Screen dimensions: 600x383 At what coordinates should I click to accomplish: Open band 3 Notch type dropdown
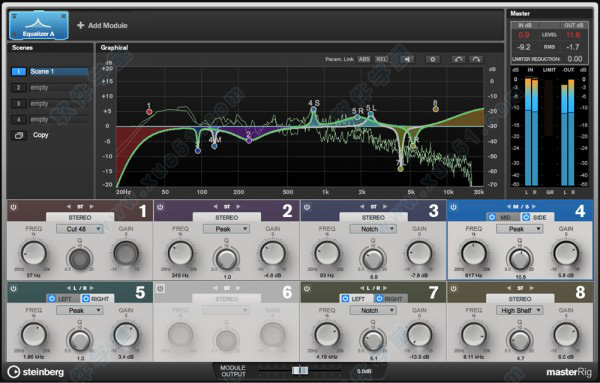click(x=373, y=229)
